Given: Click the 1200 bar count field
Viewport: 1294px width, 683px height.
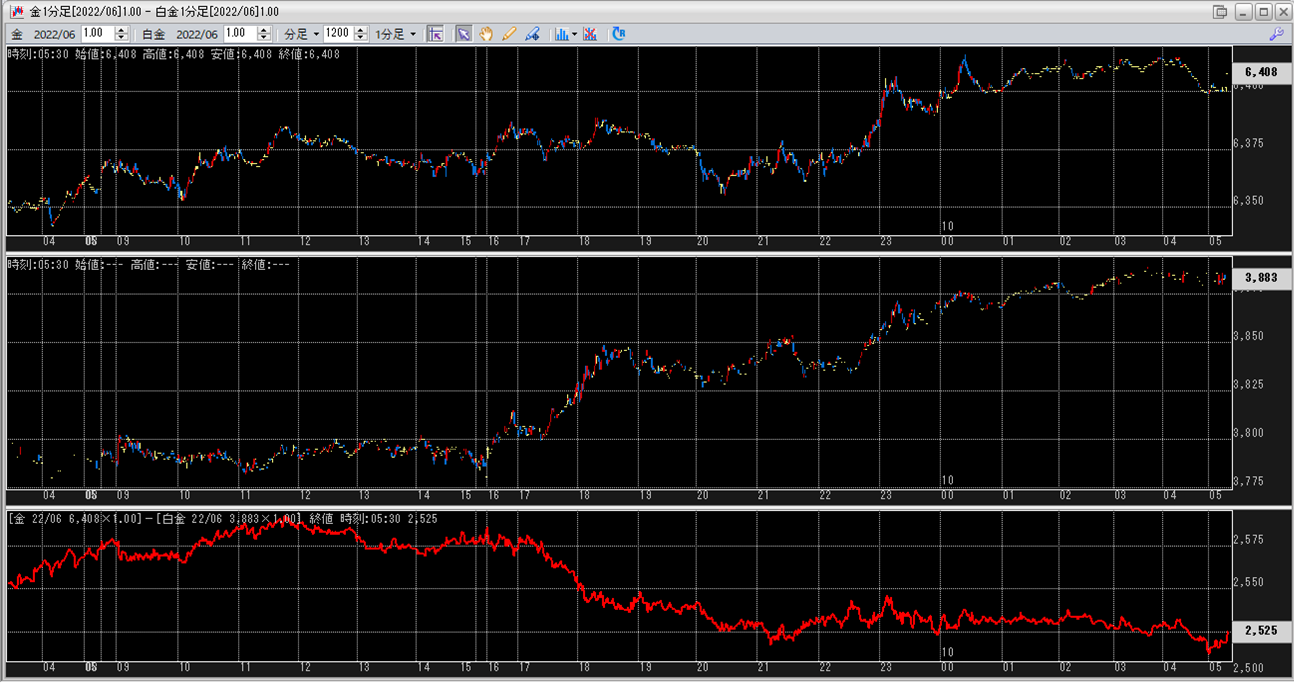Looking at the screenshot, I should 337,34.
